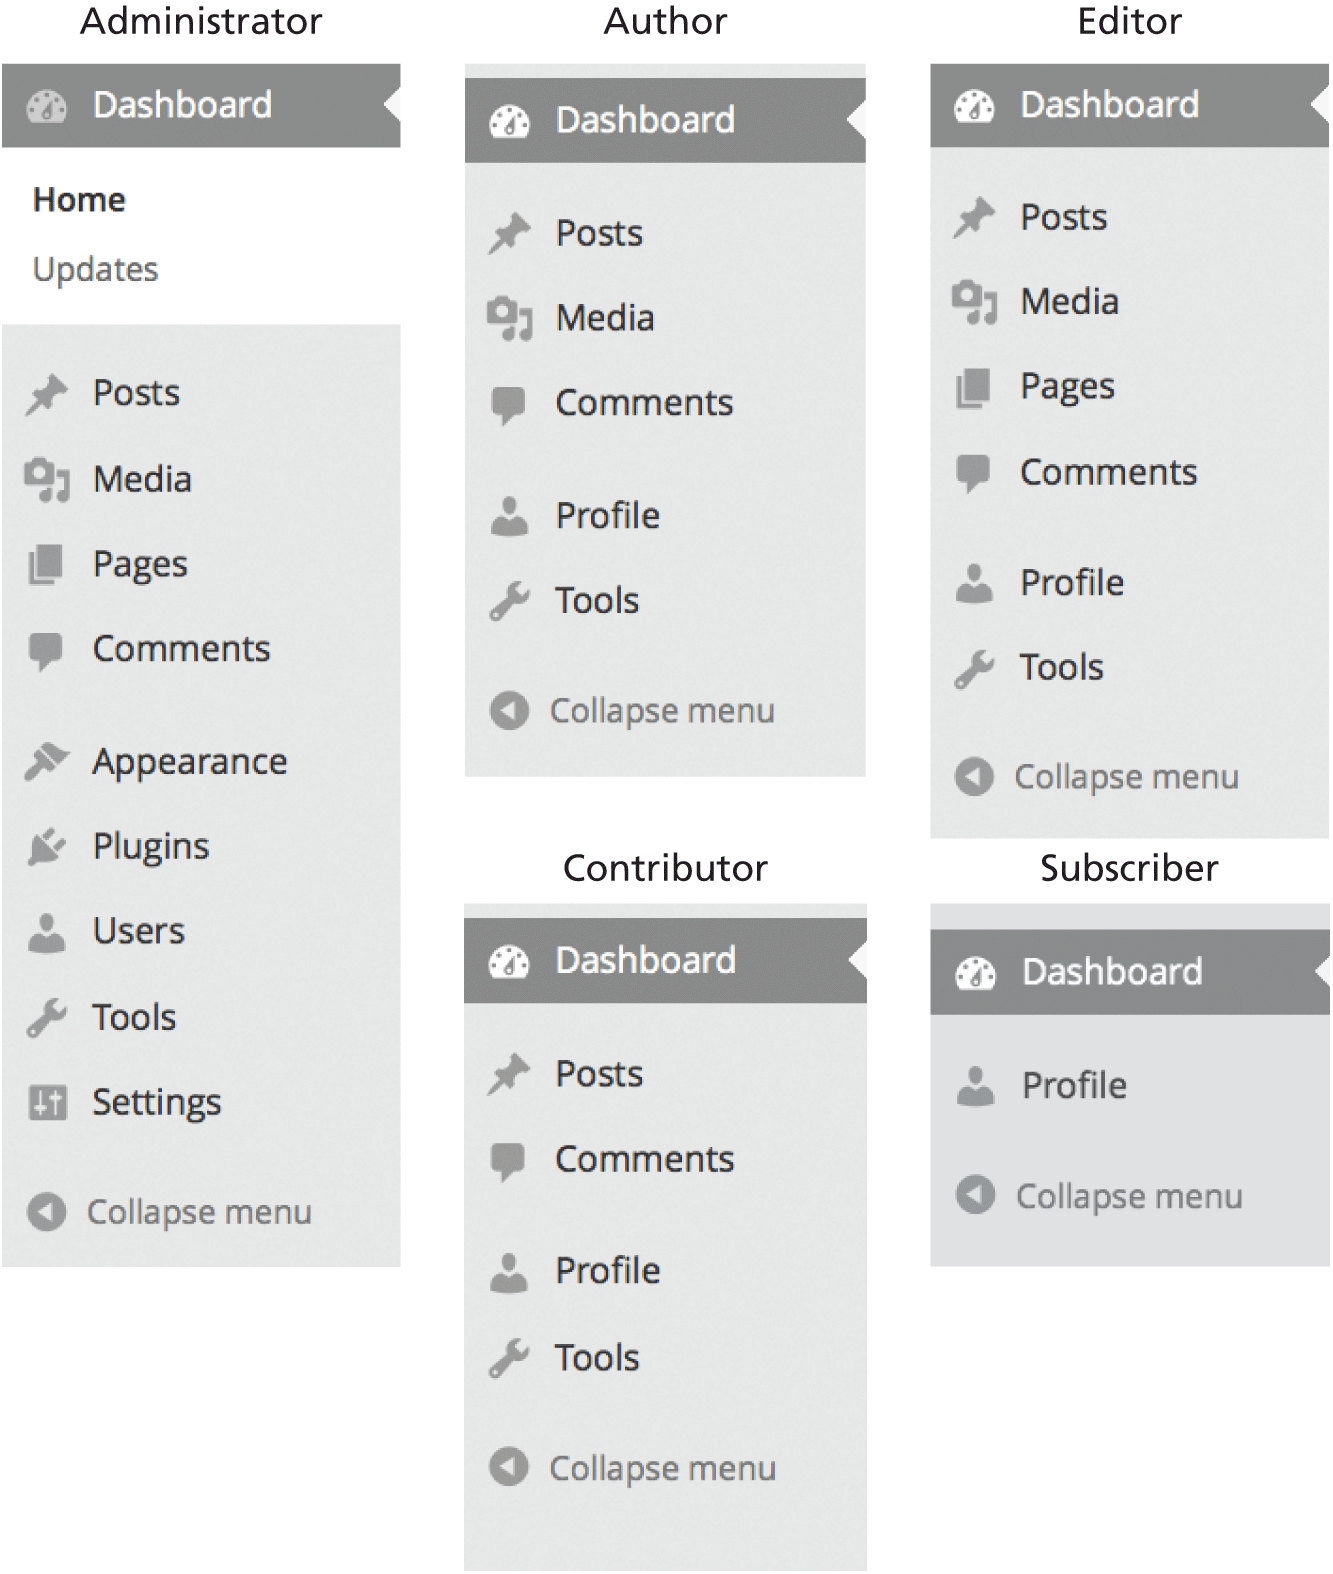1333x1574 pixels.
Task: Click the Users icon in Administrator menu
Action: 46,932
